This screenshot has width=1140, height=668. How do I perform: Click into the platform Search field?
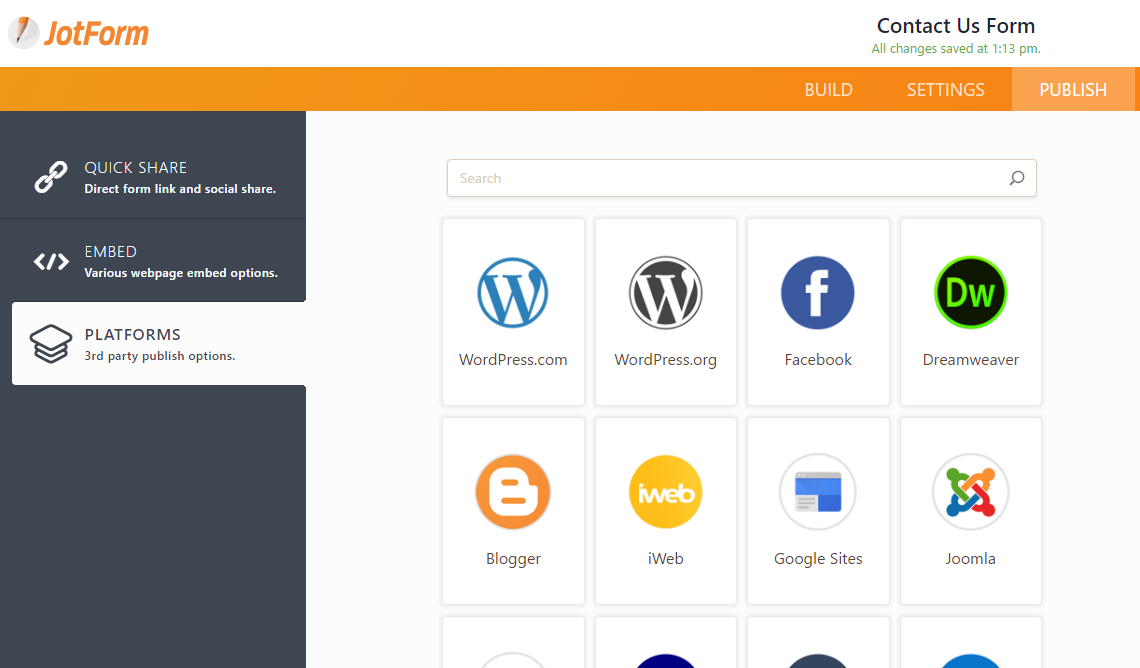[725, 179]
